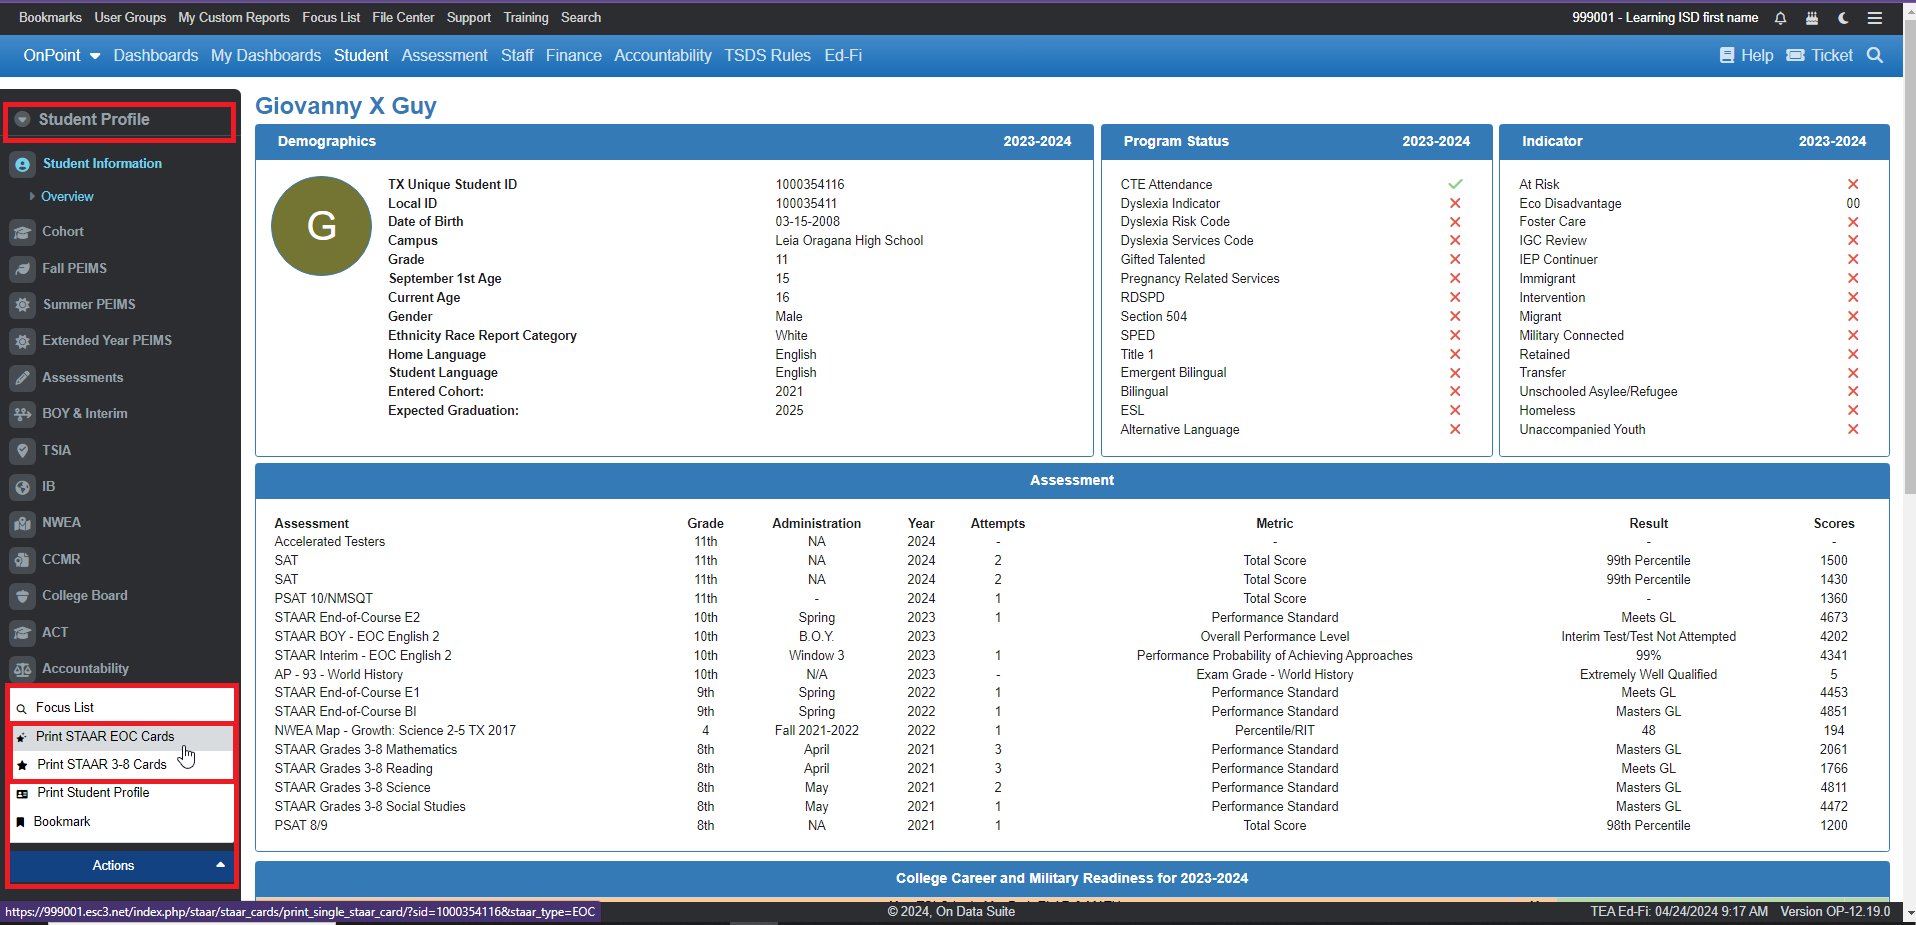
Task: Click the student avatar circle labeled G
Action: [321, 226]
